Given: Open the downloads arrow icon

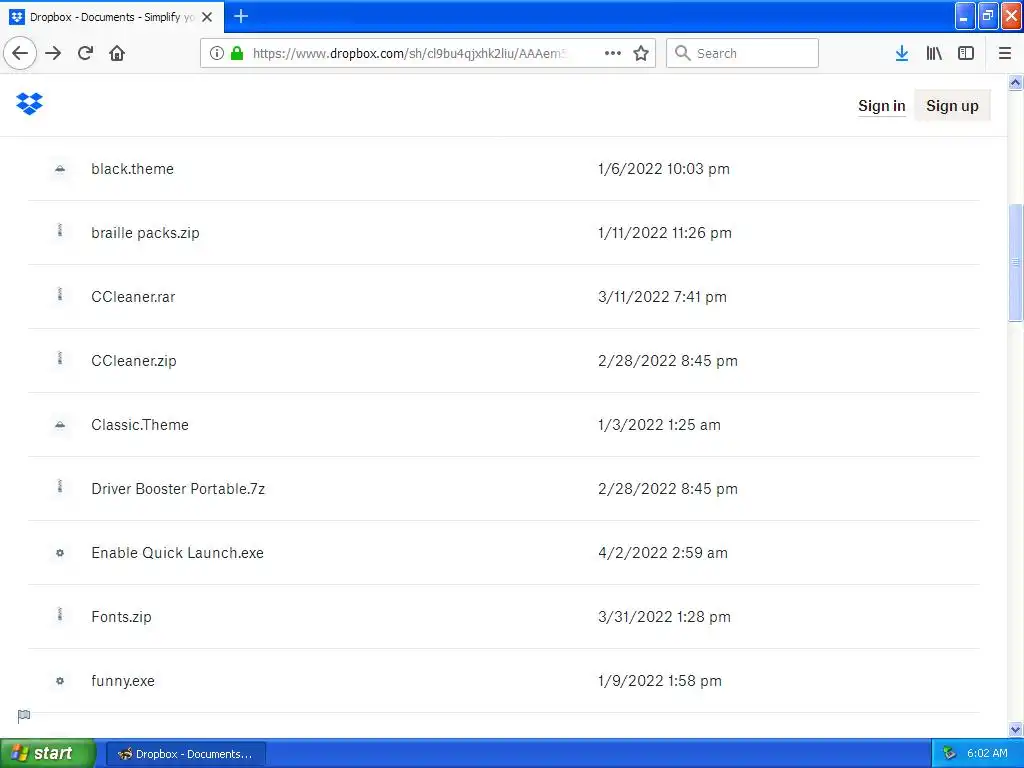Looking at the screenshot, I should tap(902, 53).
